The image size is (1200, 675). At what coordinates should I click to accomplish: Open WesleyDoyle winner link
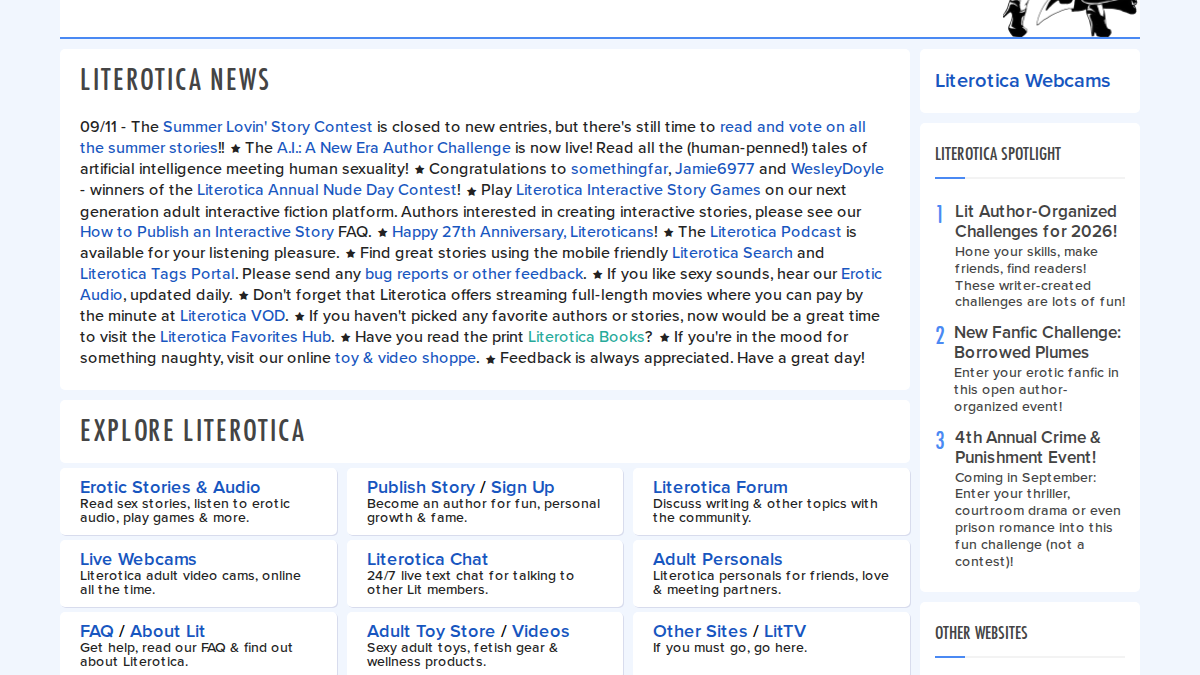838,169
